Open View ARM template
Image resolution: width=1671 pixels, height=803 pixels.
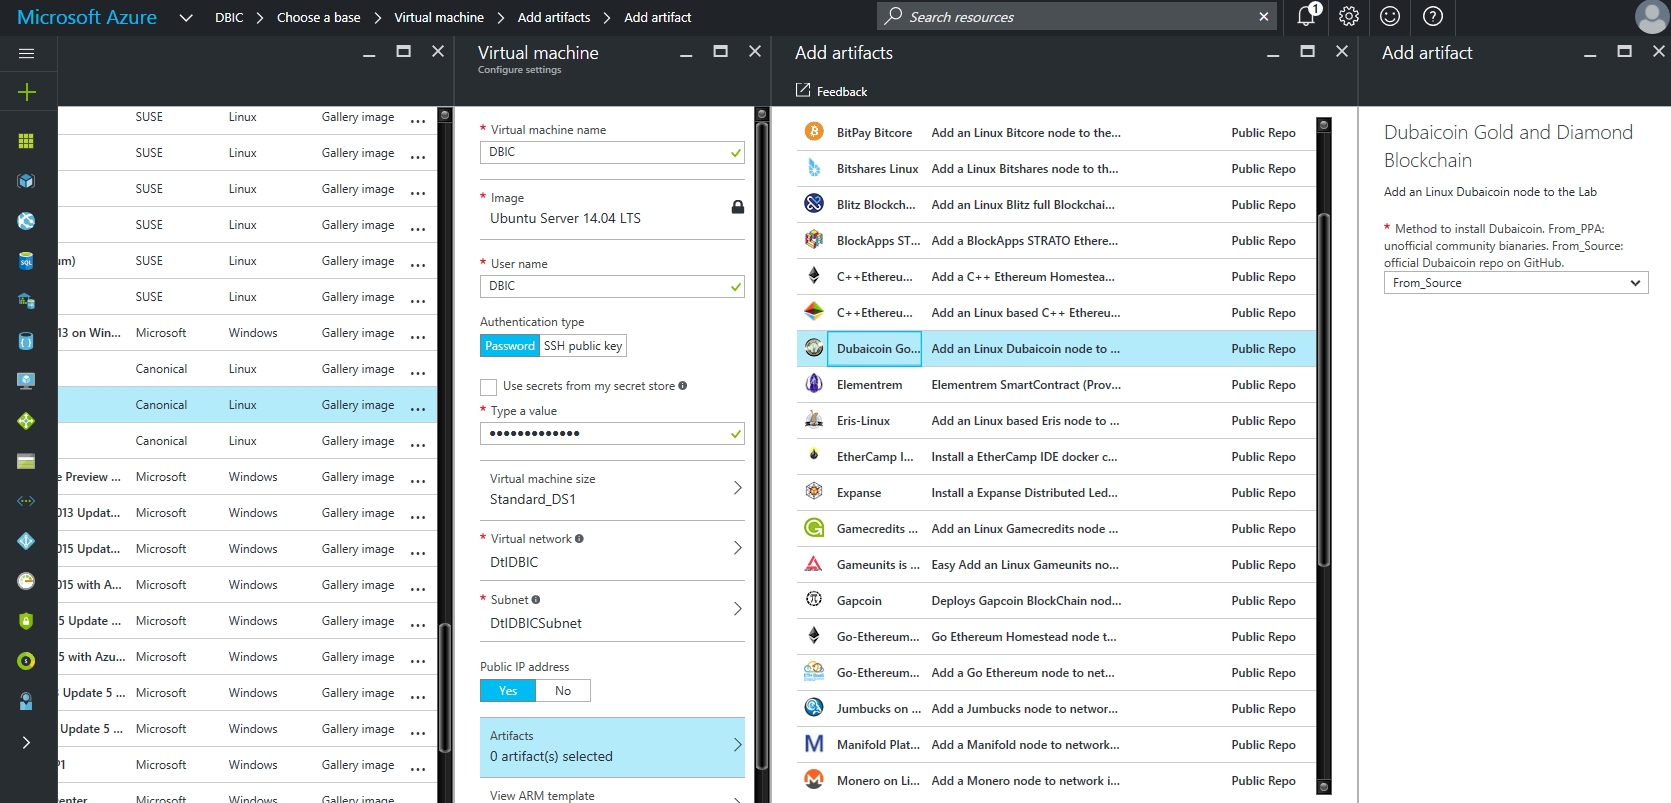tap(612, 795)
